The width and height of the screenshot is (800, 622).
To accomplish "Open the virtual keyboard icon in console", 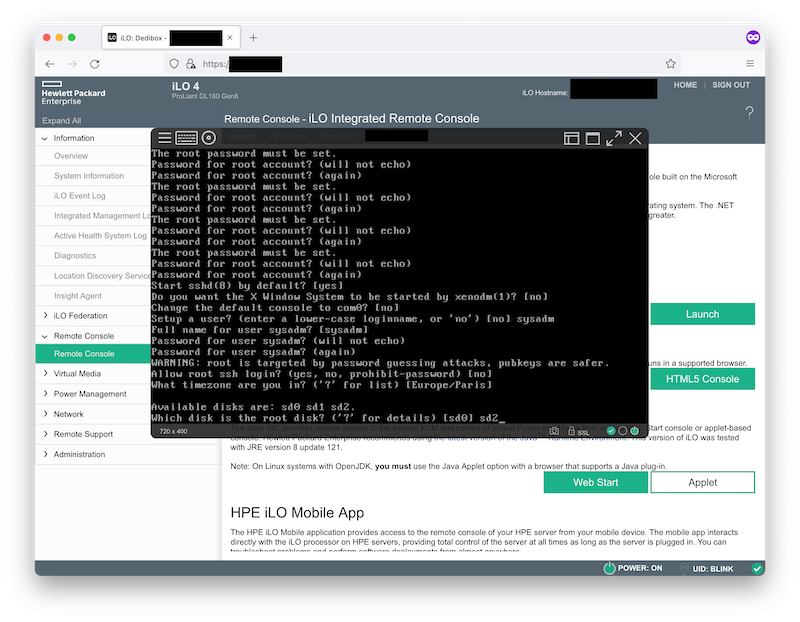I will coord(186,138).
